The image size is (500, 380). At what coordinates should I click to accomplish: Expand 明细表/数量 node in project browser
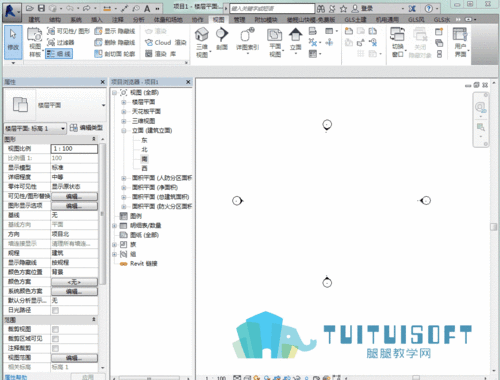click(114, 226)
